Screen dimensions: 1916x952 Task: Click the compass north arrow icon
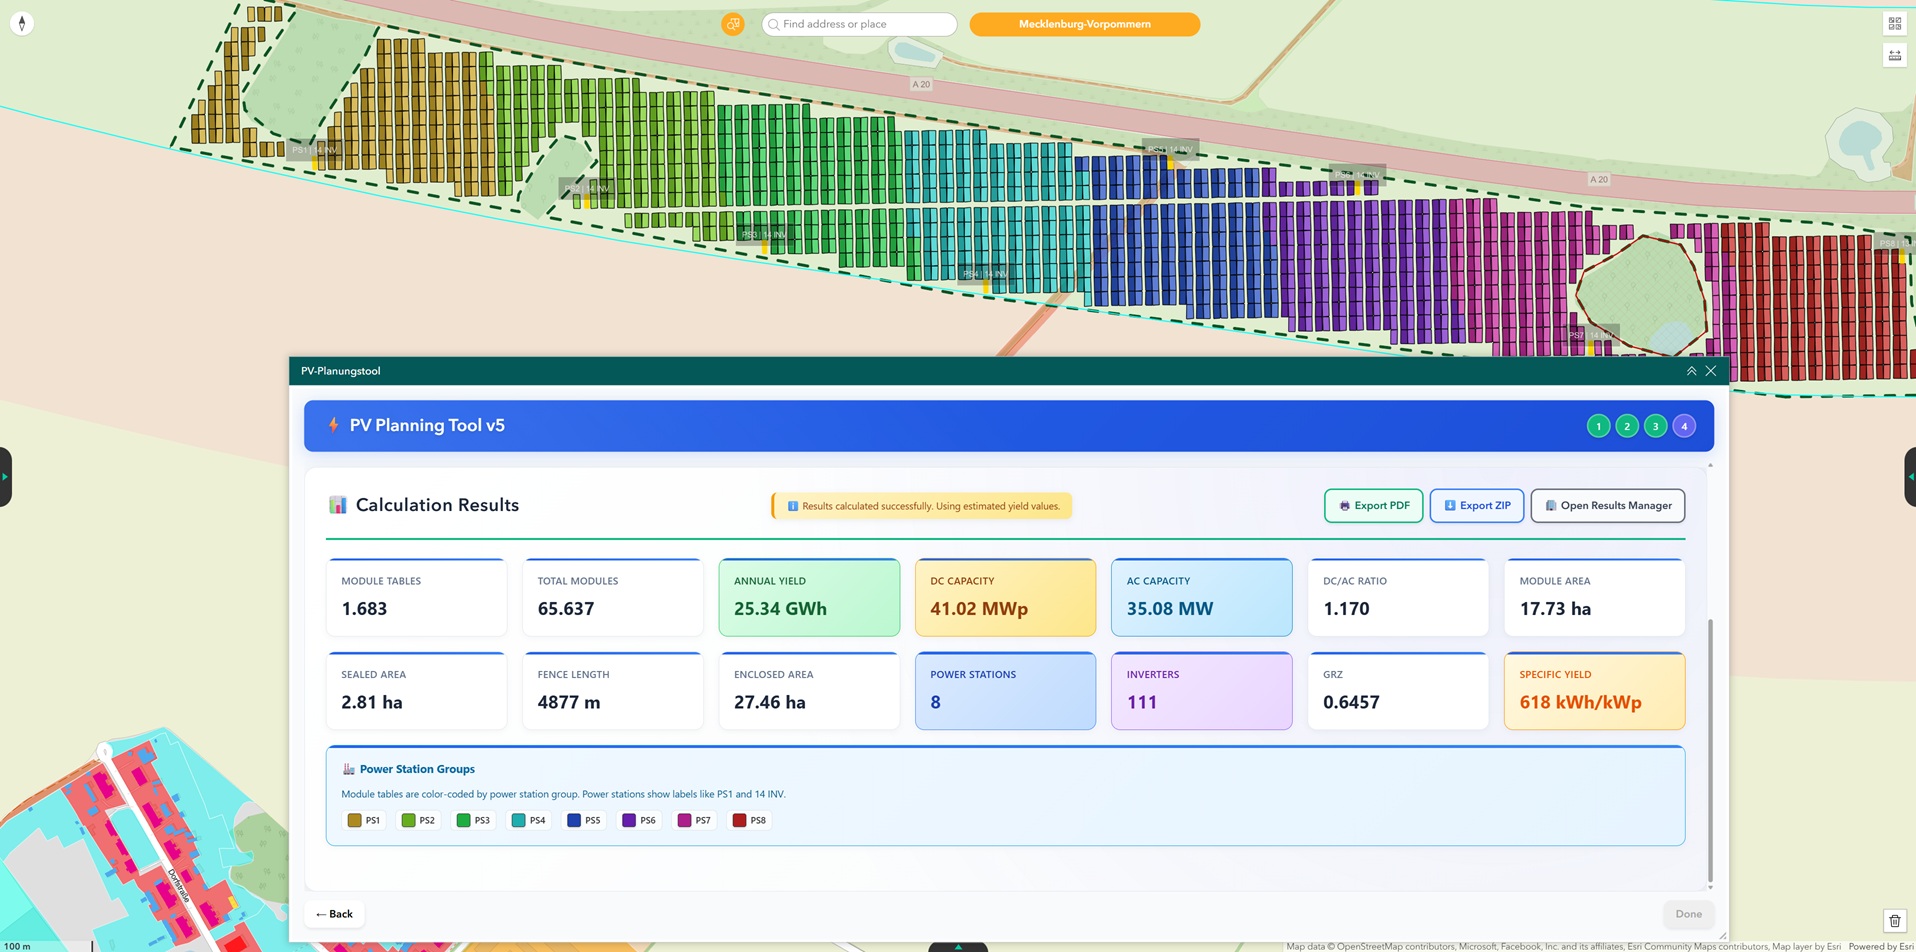(x=22, y=23)
